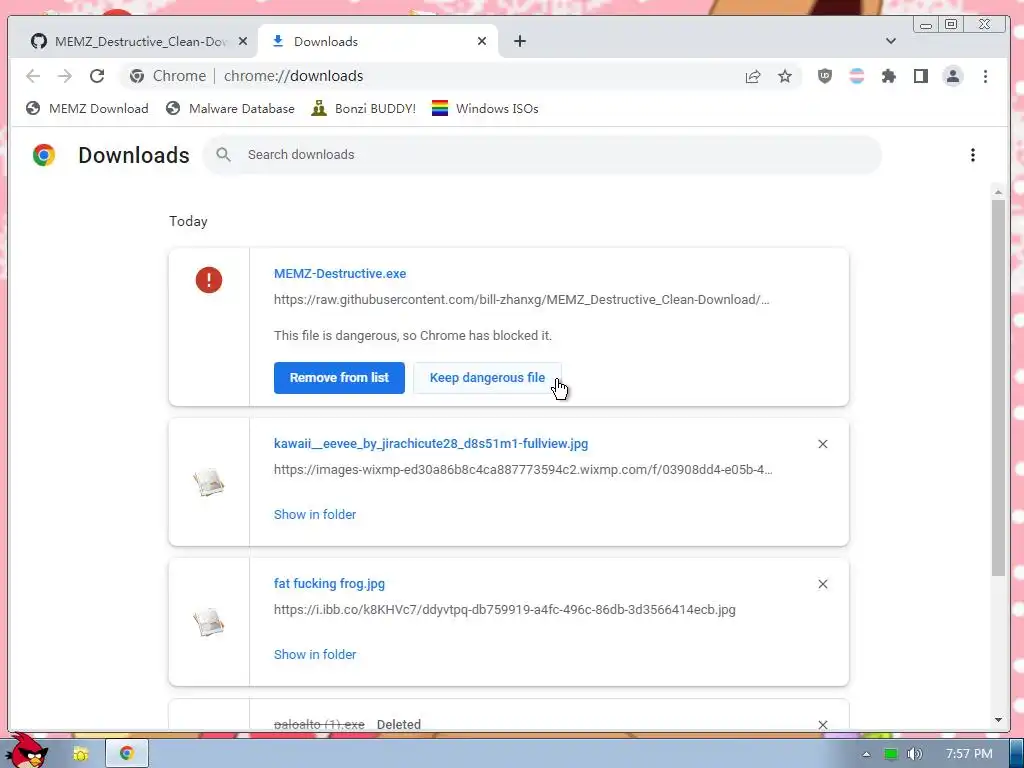
Task: Click the chrome://downloads address text
Action: point(293,76)
